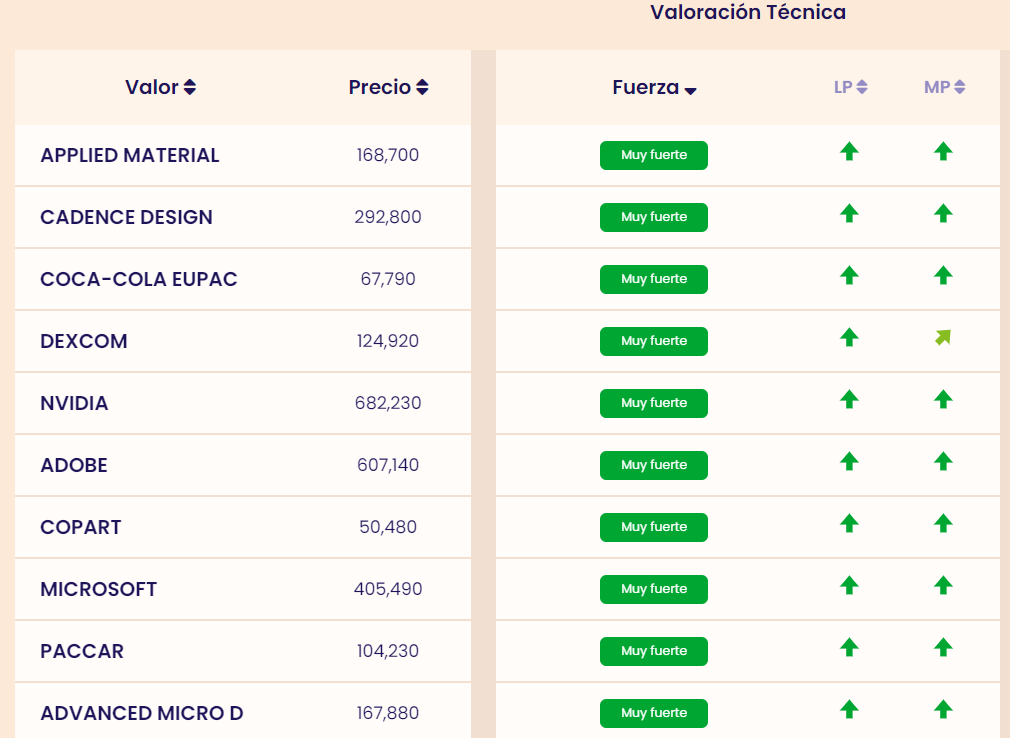Viewport: 1010px width, 738px height.
Task: Sort table by Precio column
Action: pyautogui.click(x=388, y=87)
